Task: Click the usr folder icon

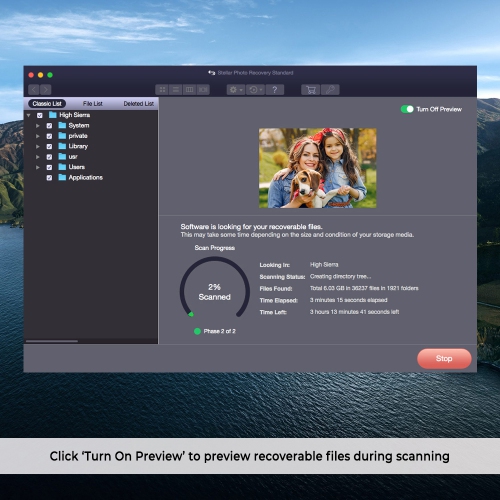Action: coord(62,156)
